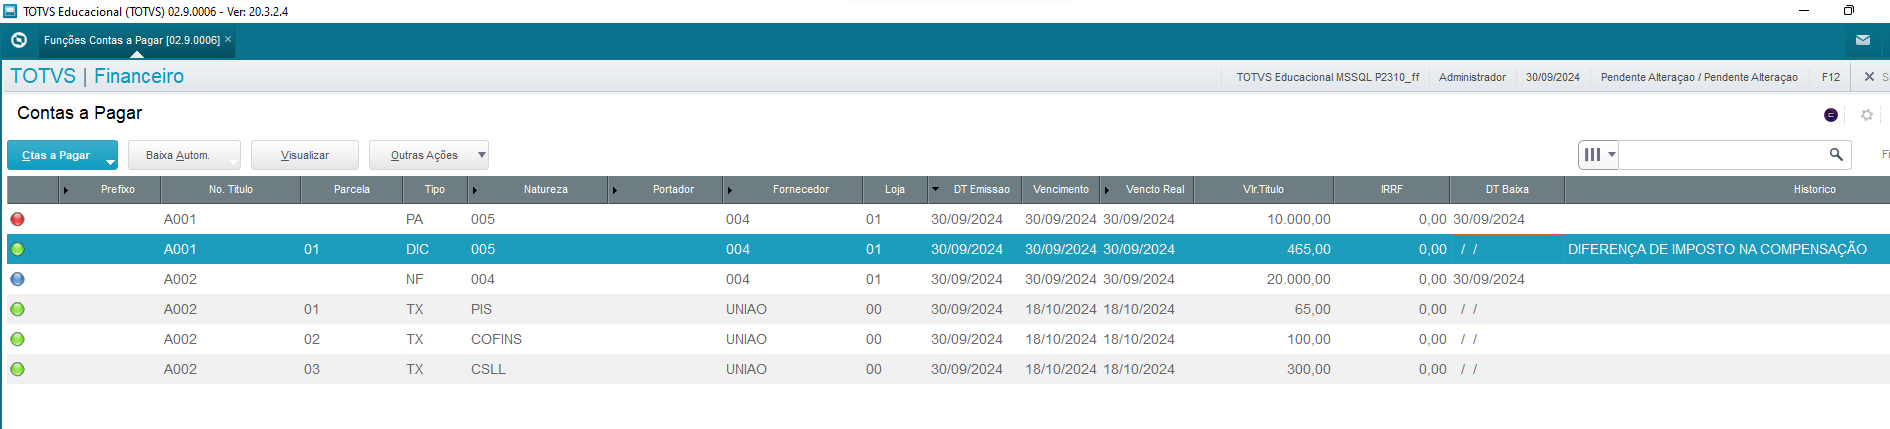
Task: Click the Pendente Alteraçao status label
Action: [x=1699, y=77]
